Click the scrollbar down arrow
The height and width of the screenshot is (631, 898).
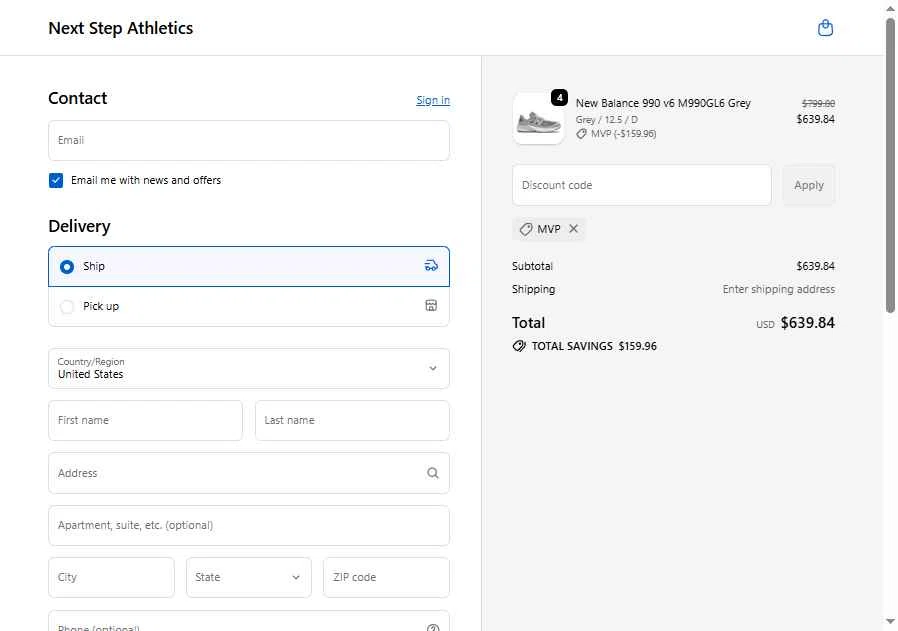(890, 621)
